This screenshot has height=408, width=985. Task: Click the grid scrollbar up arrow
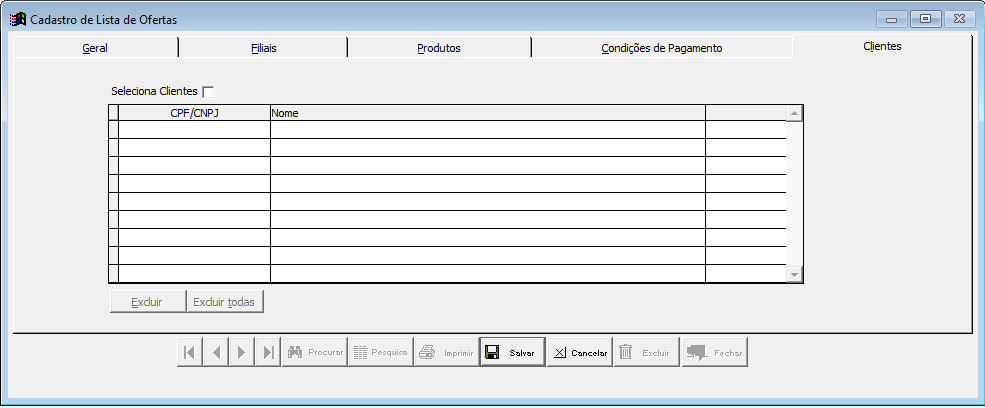coord(795,114)
